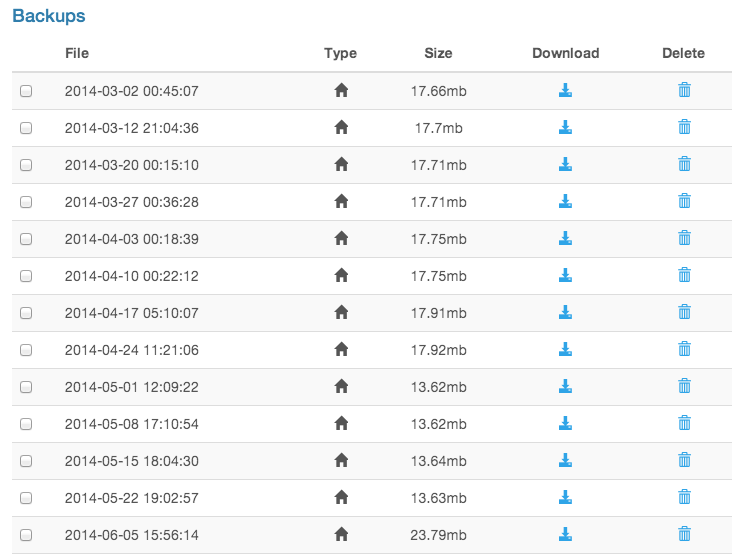Download the 17.91mb backup file
Viewport: 738px width, 556px height.
[x=565, y=312]
